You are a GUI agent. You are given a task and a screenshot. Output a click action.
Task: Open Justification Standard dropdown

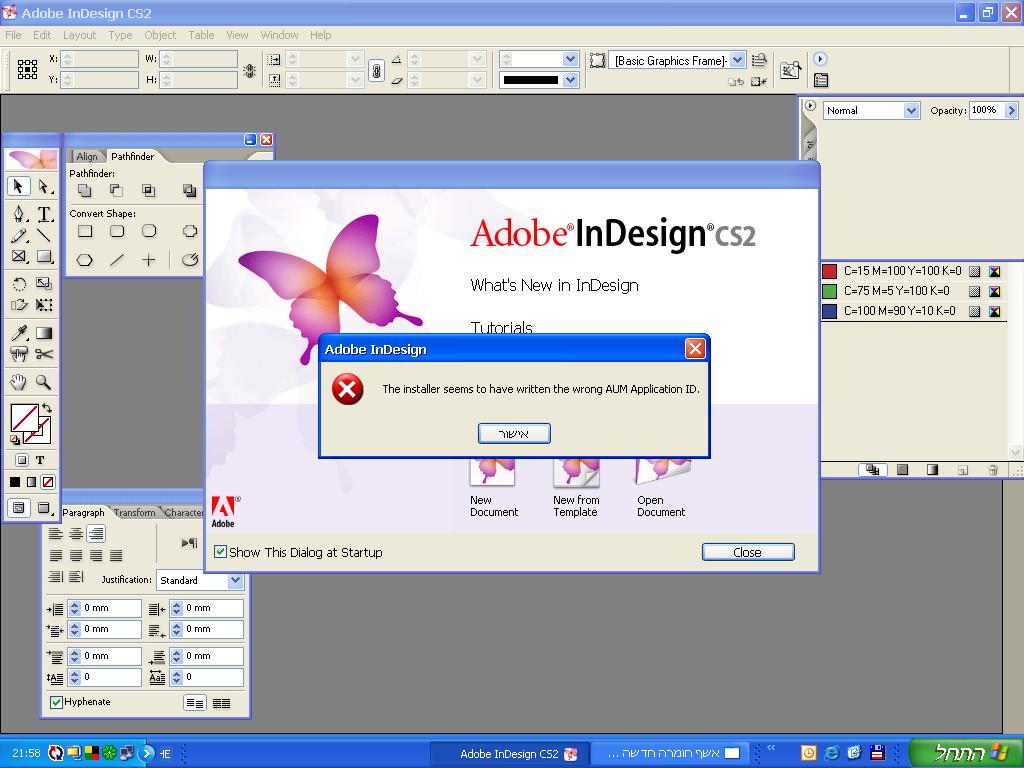coord(236,580)
